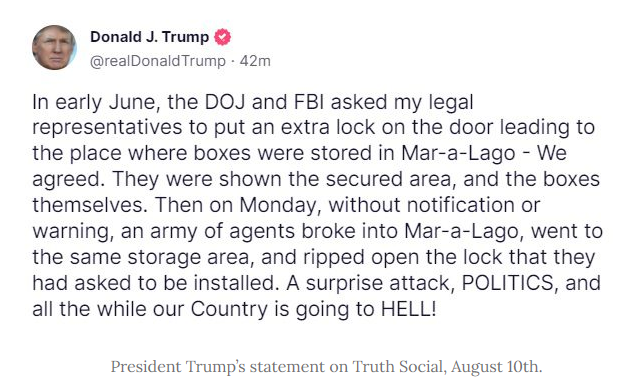Click 'Truth Social' in the caption
631x386 pixels.
tap(399, 367)
